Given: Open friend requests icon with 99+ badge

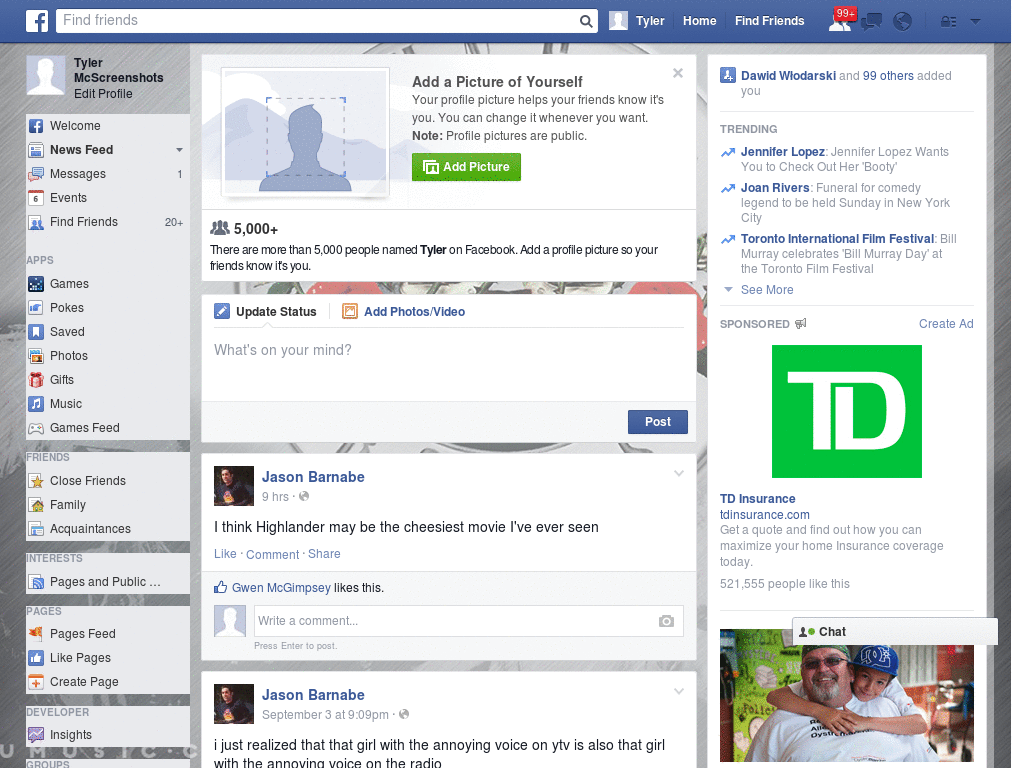Looking at the screenshot, I should (841, 20).
